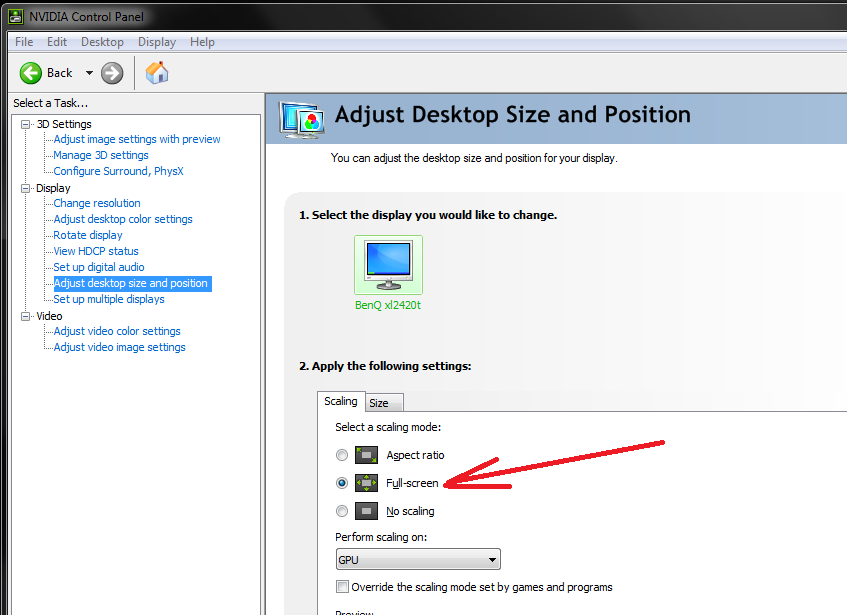
Task: Collapse the 3D Settings tree node
Action: [25, 124]
